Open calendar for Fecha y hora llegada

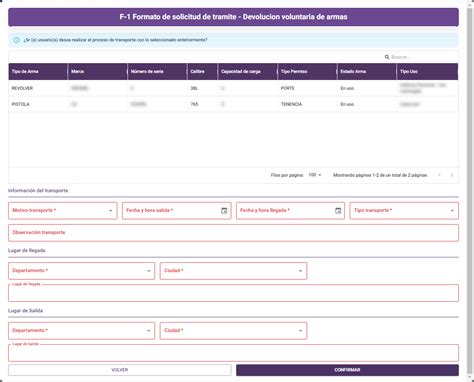click(x=338, y=211)
